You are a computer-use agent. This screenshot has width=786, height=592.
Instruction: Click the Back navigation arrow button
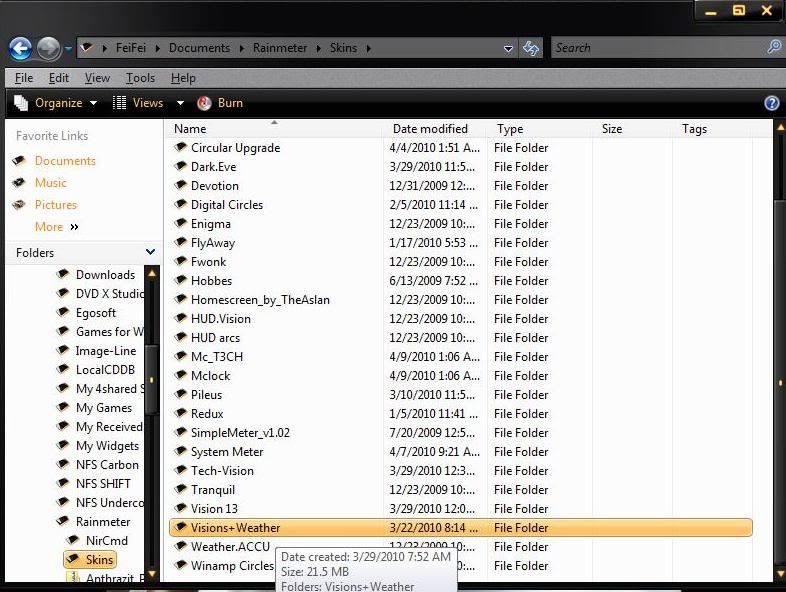pyautogui.click(x=20, y=48)
